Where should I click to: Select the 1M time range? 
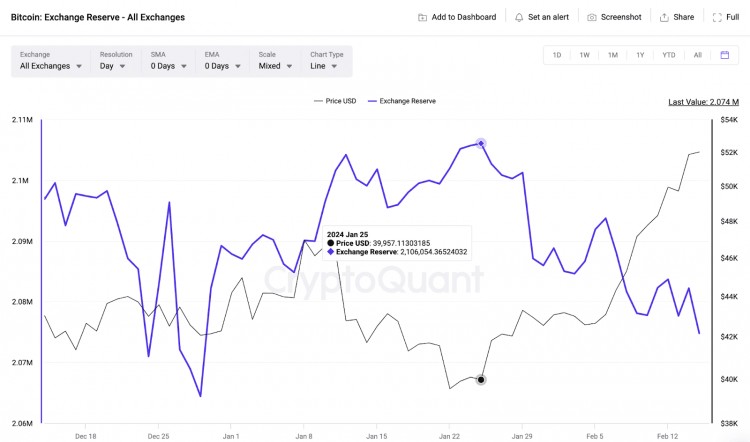pyautogui.click(x=612, y=55)
